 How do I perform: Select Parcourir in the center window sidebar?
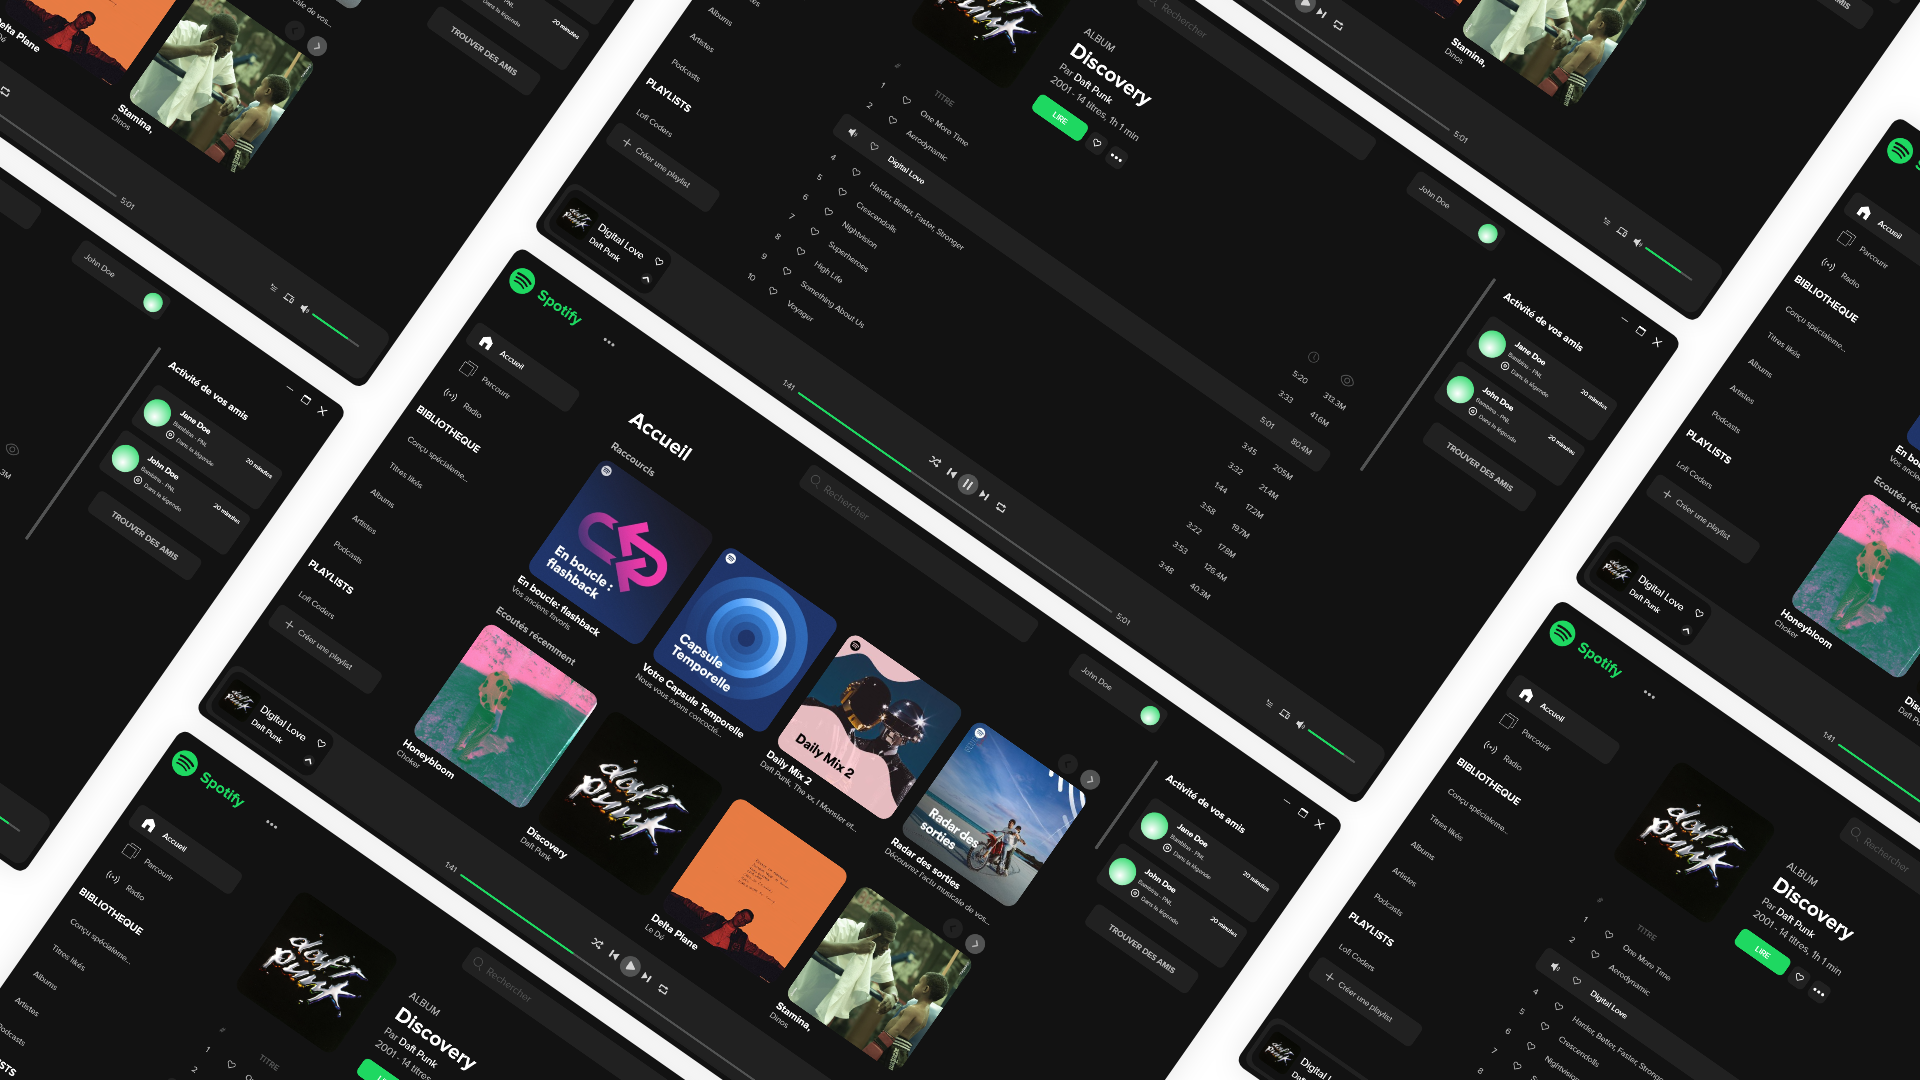495,386
